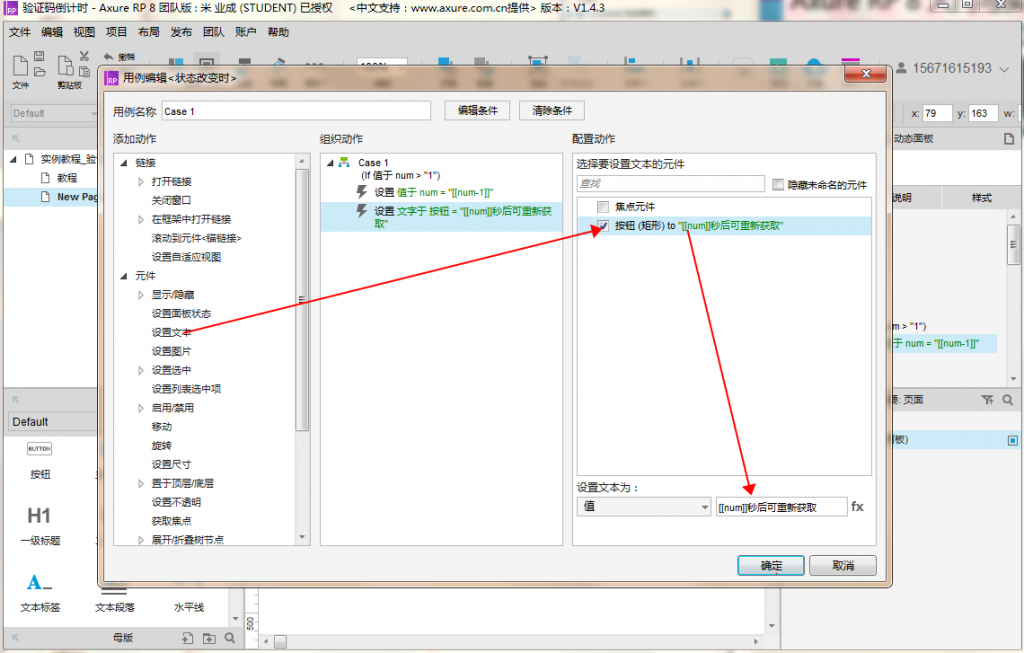Expand the 显示/隐藏 action node
Viewport: 1024px width, 653px height.
click(141, 295)
